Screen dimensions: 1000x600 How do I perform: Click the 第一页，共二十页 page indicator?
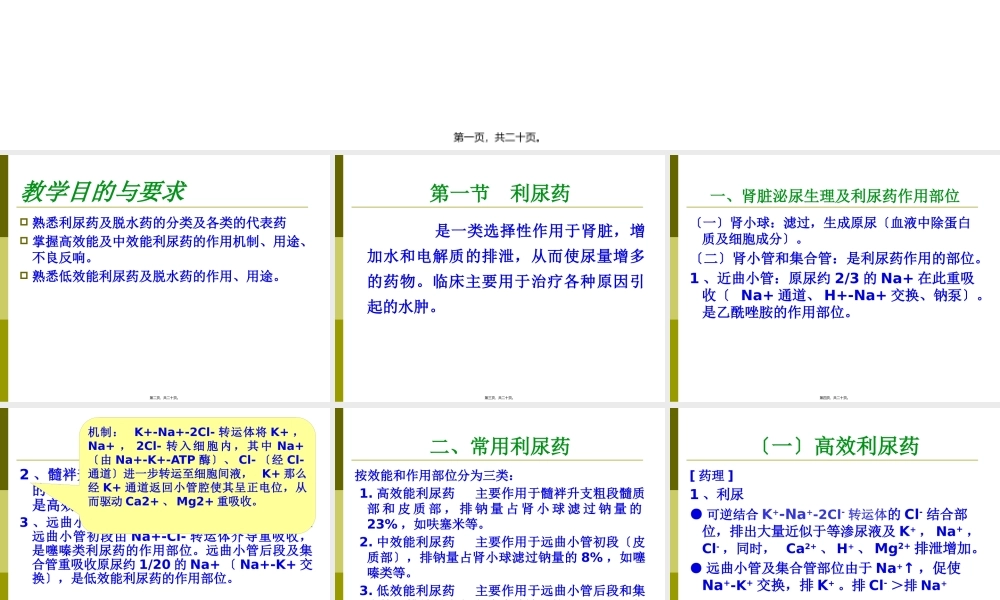[497, 137]
